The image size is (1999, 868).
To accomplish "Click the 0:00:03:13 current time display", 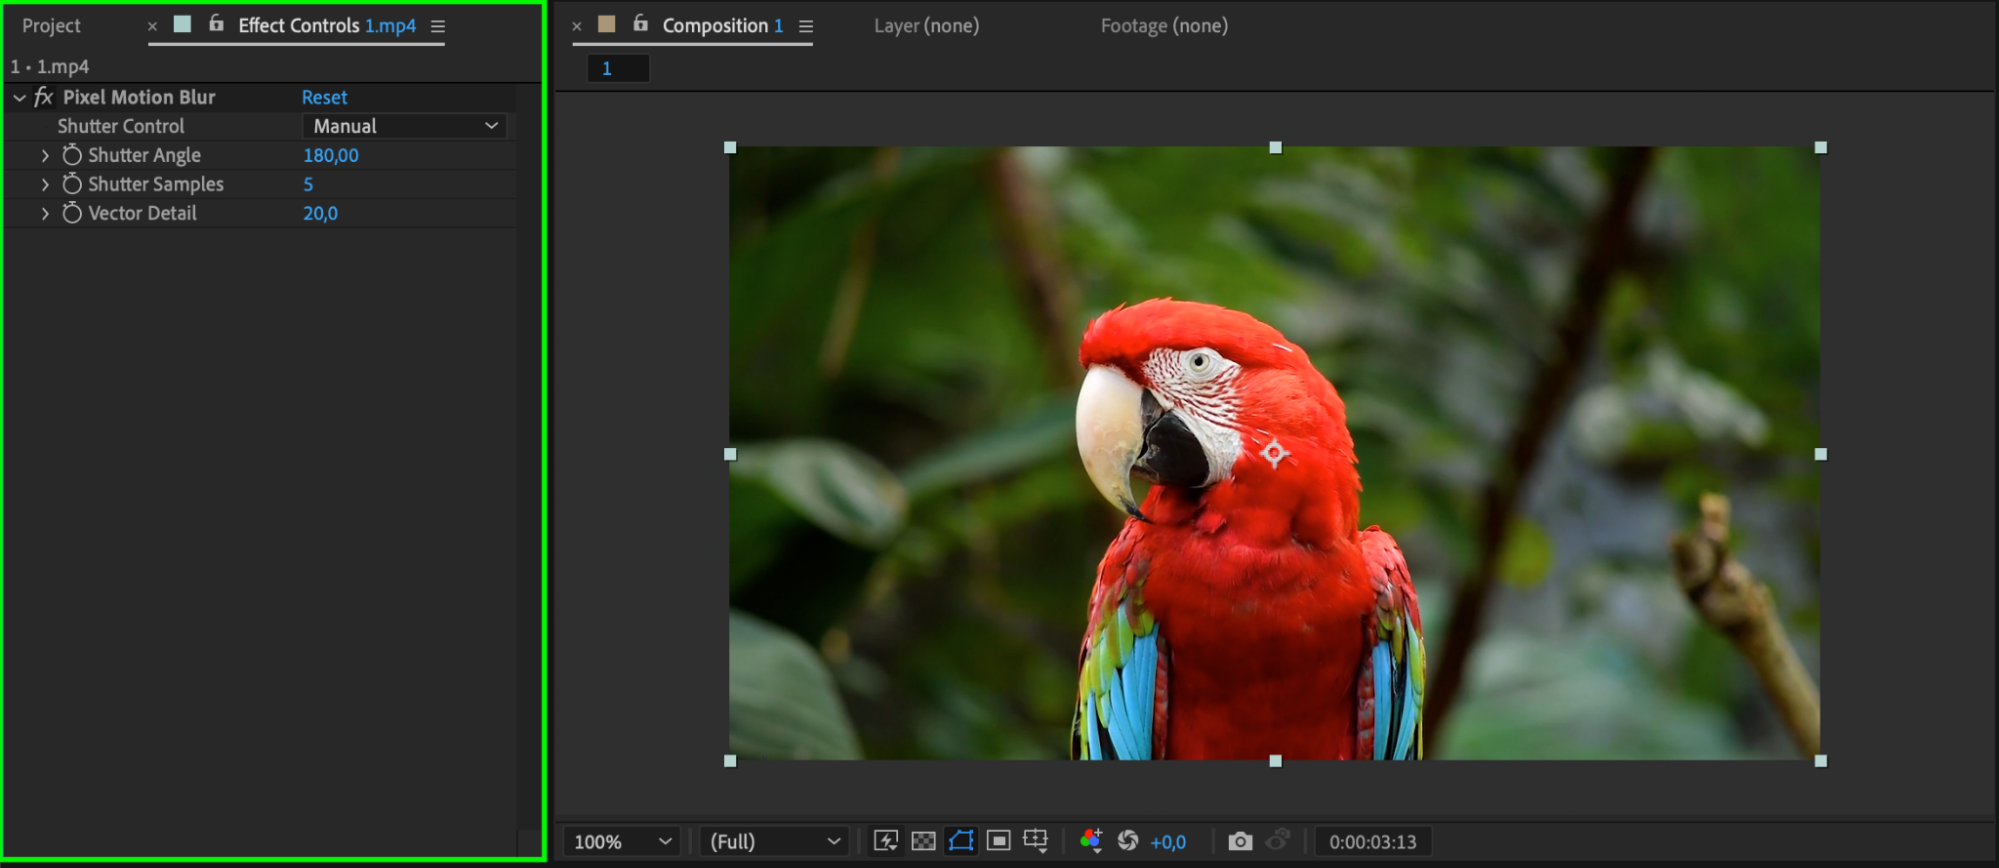I will pos(1372,842).
